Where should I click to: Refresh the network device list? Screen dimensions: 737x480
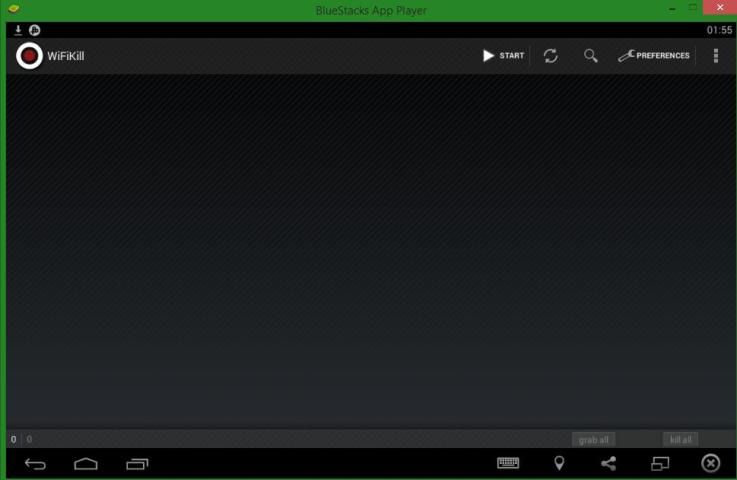pyautogui.click(x=551, y=56)
